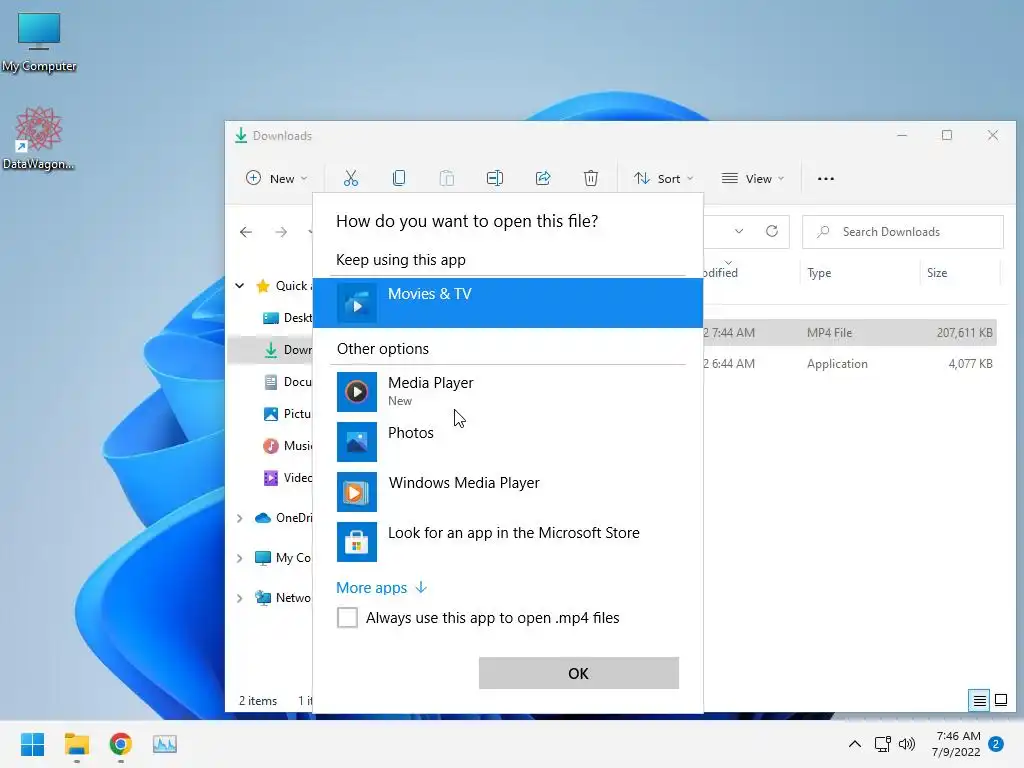
Task: Open the New dropdown in toolbar
Action: coord(276,178)
